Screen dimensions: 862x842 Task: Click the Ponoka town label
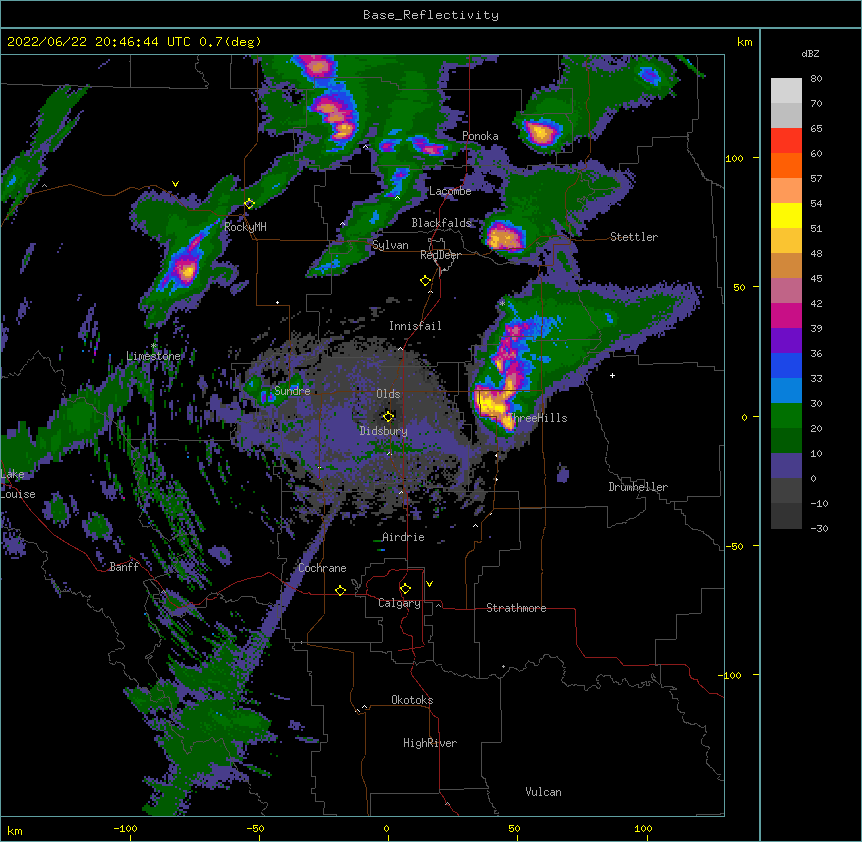[x=480, y=136]
